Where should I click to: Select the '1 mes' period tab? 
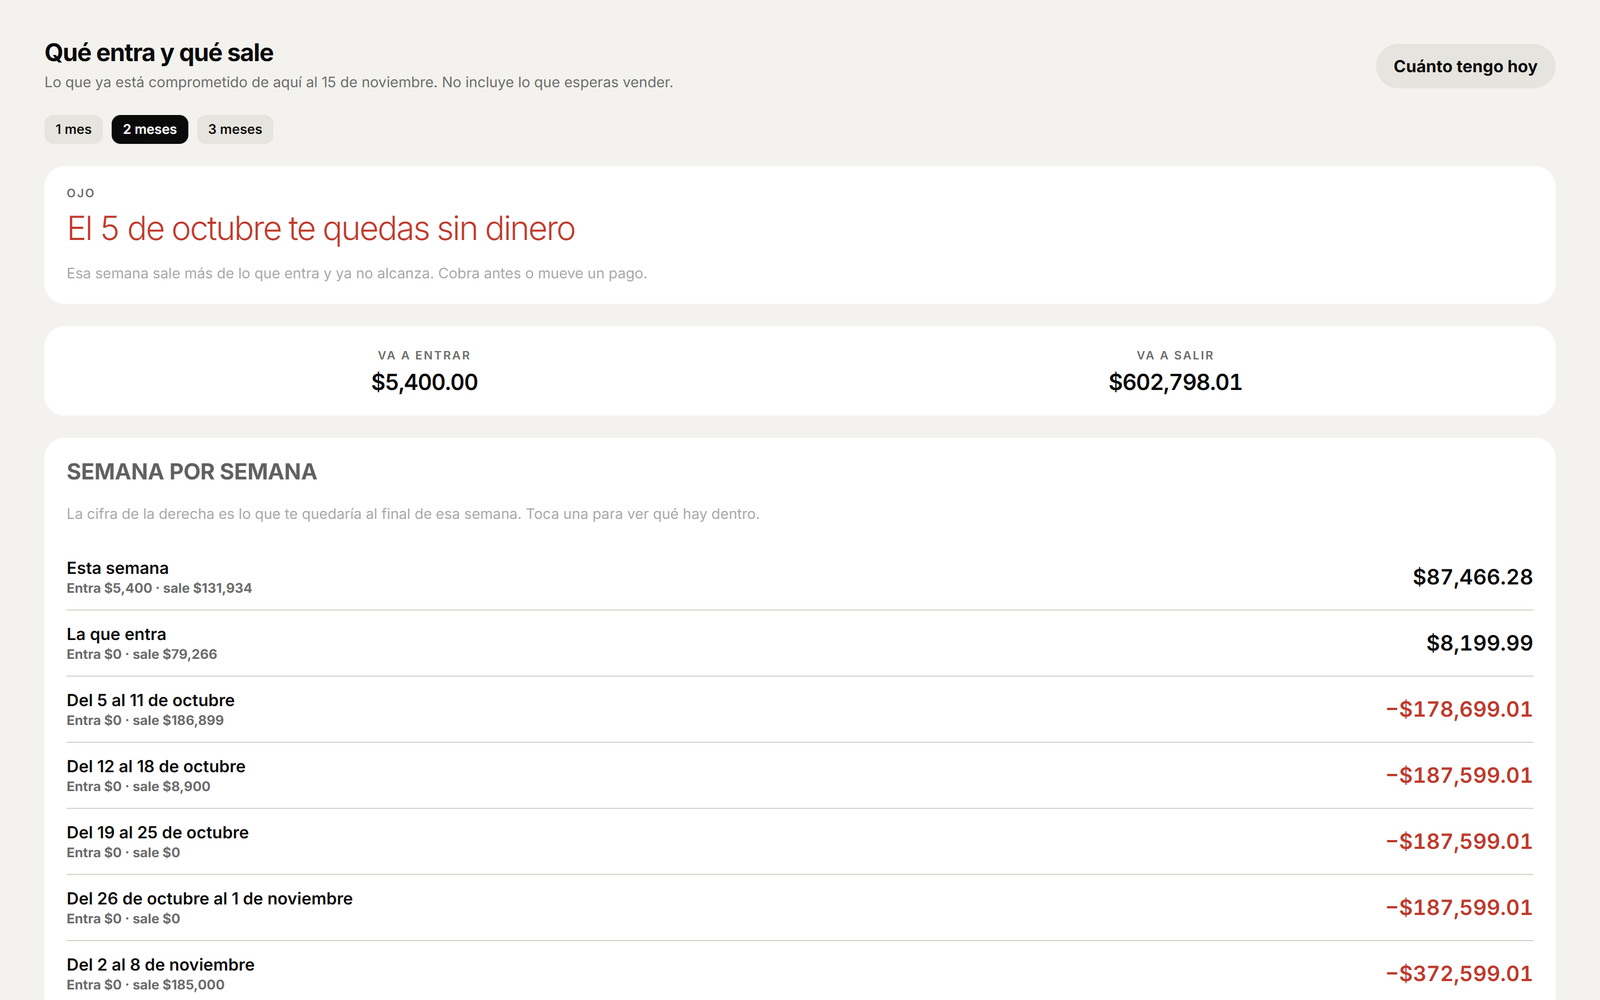[x=73, y=129]
